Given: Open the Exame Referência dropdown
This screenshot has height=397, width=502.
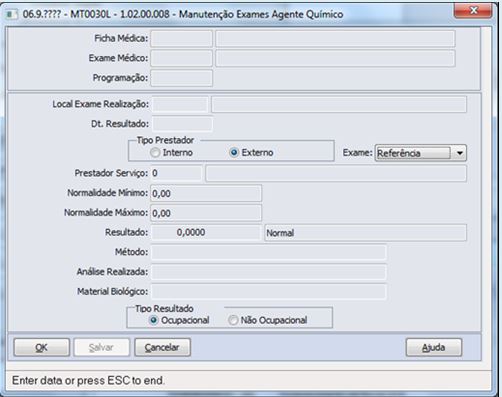Looking at the screenshot, I should click(421, 153).
